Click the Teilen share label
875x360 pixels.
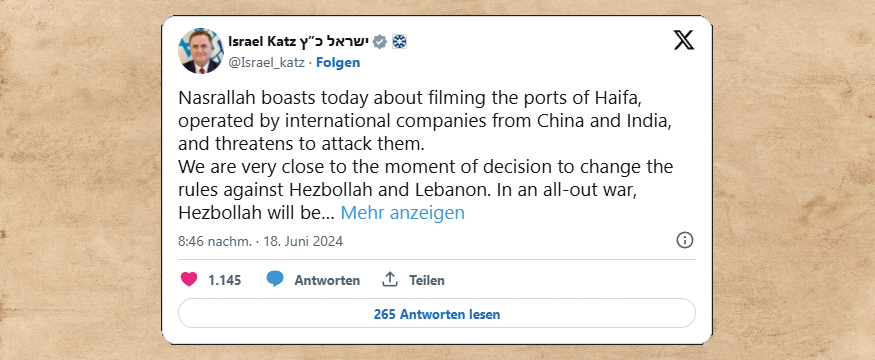[x=427, y=280]
